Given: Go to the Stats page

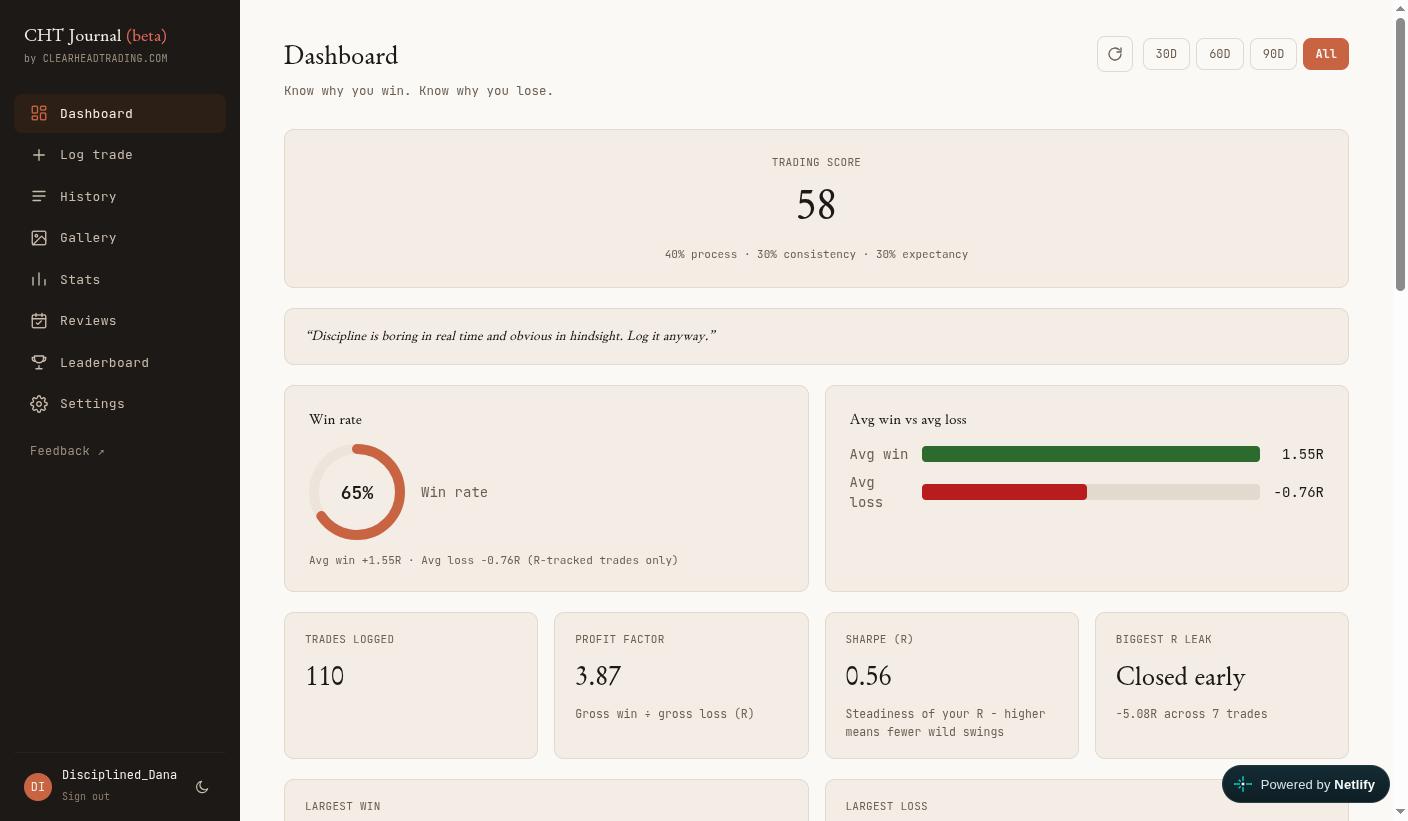Looking at the screenshot, I should tap(120, 279).
